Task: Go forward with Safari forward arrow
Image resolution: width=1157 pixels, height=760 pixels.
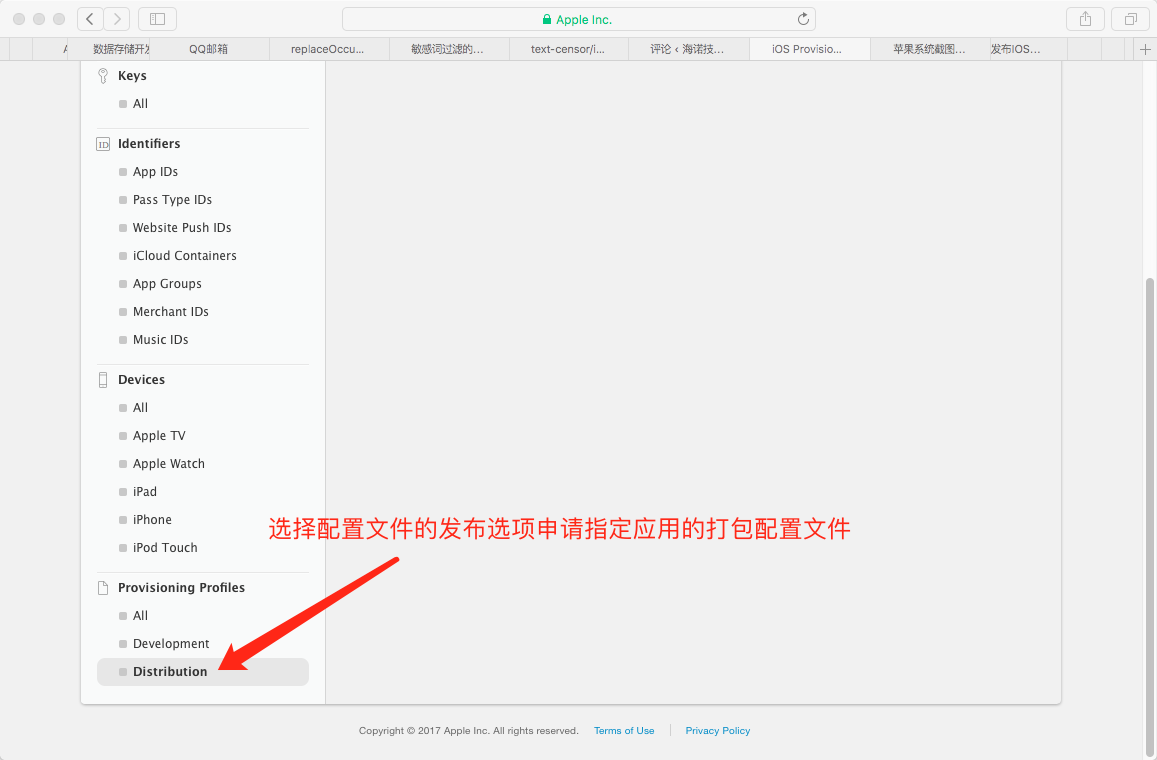Action: point(117,19)
